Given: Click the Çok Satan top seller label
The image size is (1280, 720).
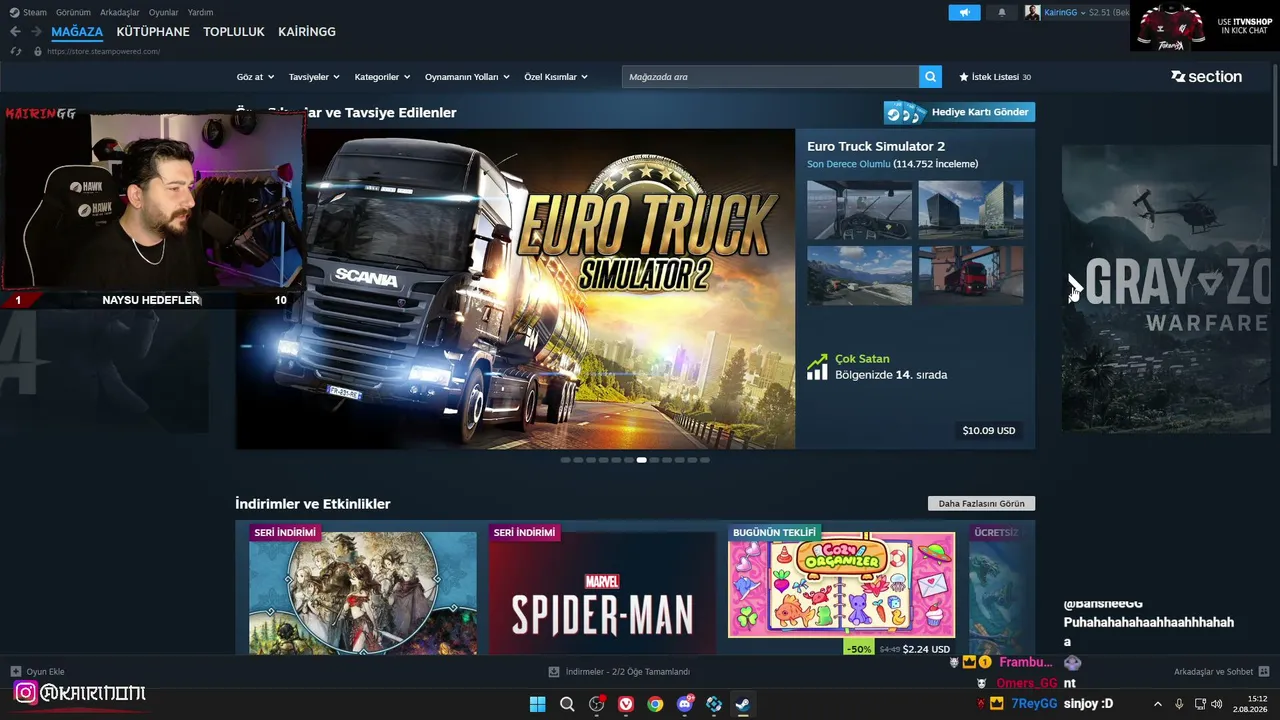Looking at the screenshot, I should 862,359.
